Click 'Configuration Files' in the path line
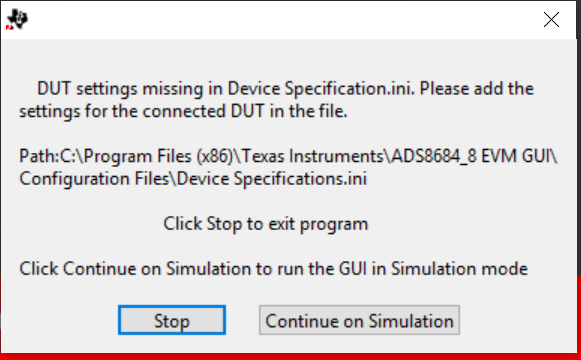This screenshot has width=581, height=360. [94, 179]
